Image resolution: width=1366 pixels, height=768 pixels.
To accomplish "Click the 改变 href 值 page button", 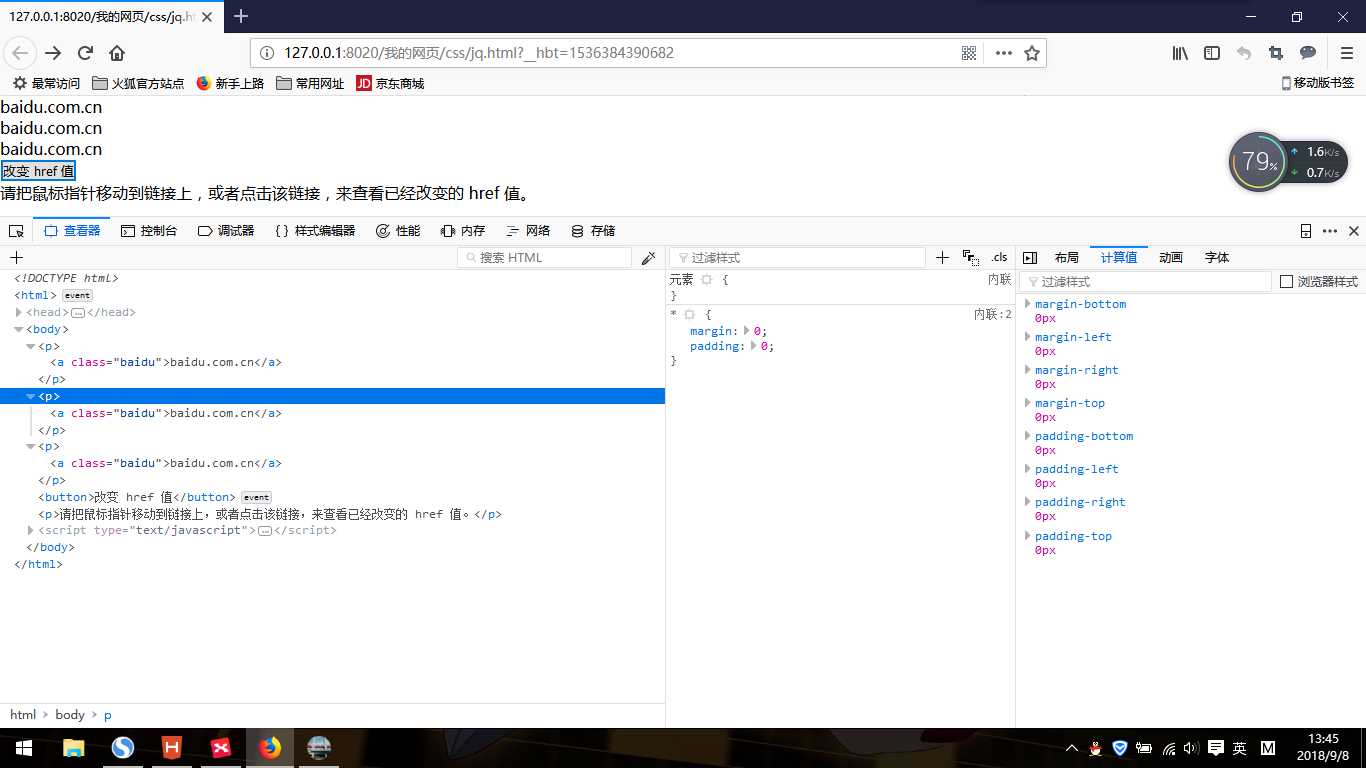I will [38, 171].
